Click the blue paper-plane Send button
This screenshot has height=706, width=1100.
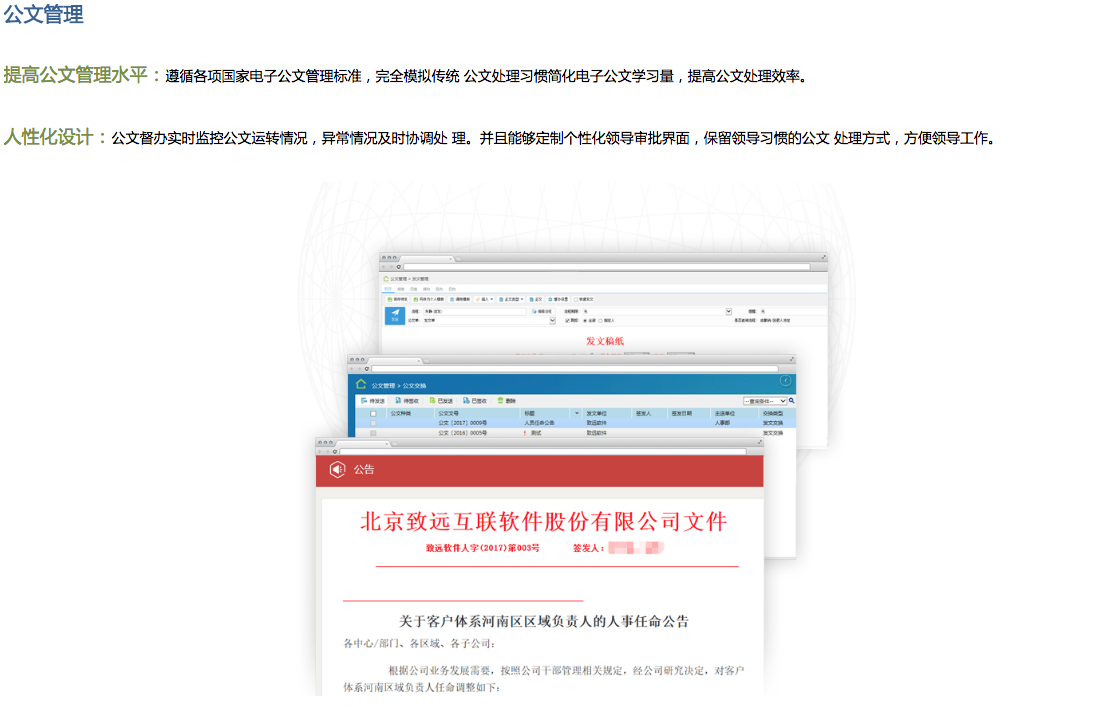(395, 315)
